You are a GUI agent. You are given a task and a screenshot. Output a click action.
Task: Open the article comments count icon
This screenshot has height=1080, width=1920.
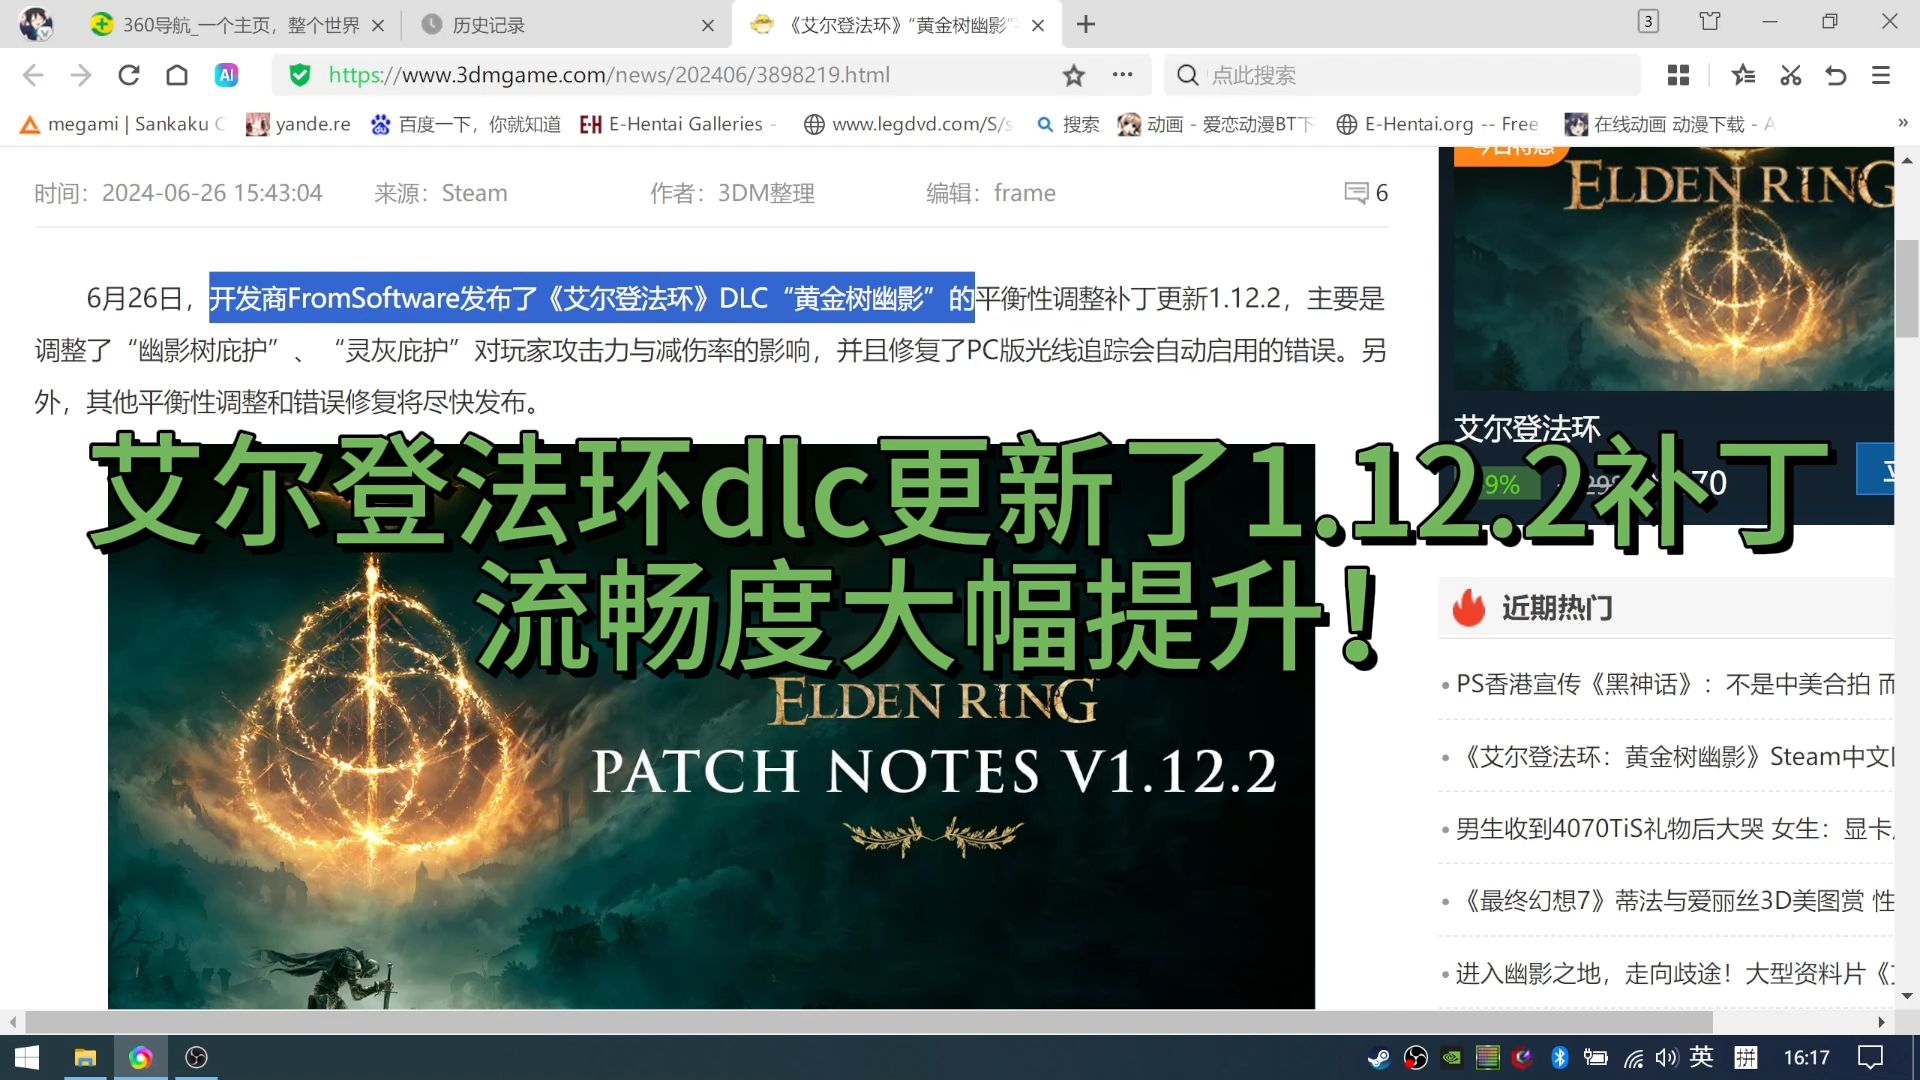coord(1366,193)
